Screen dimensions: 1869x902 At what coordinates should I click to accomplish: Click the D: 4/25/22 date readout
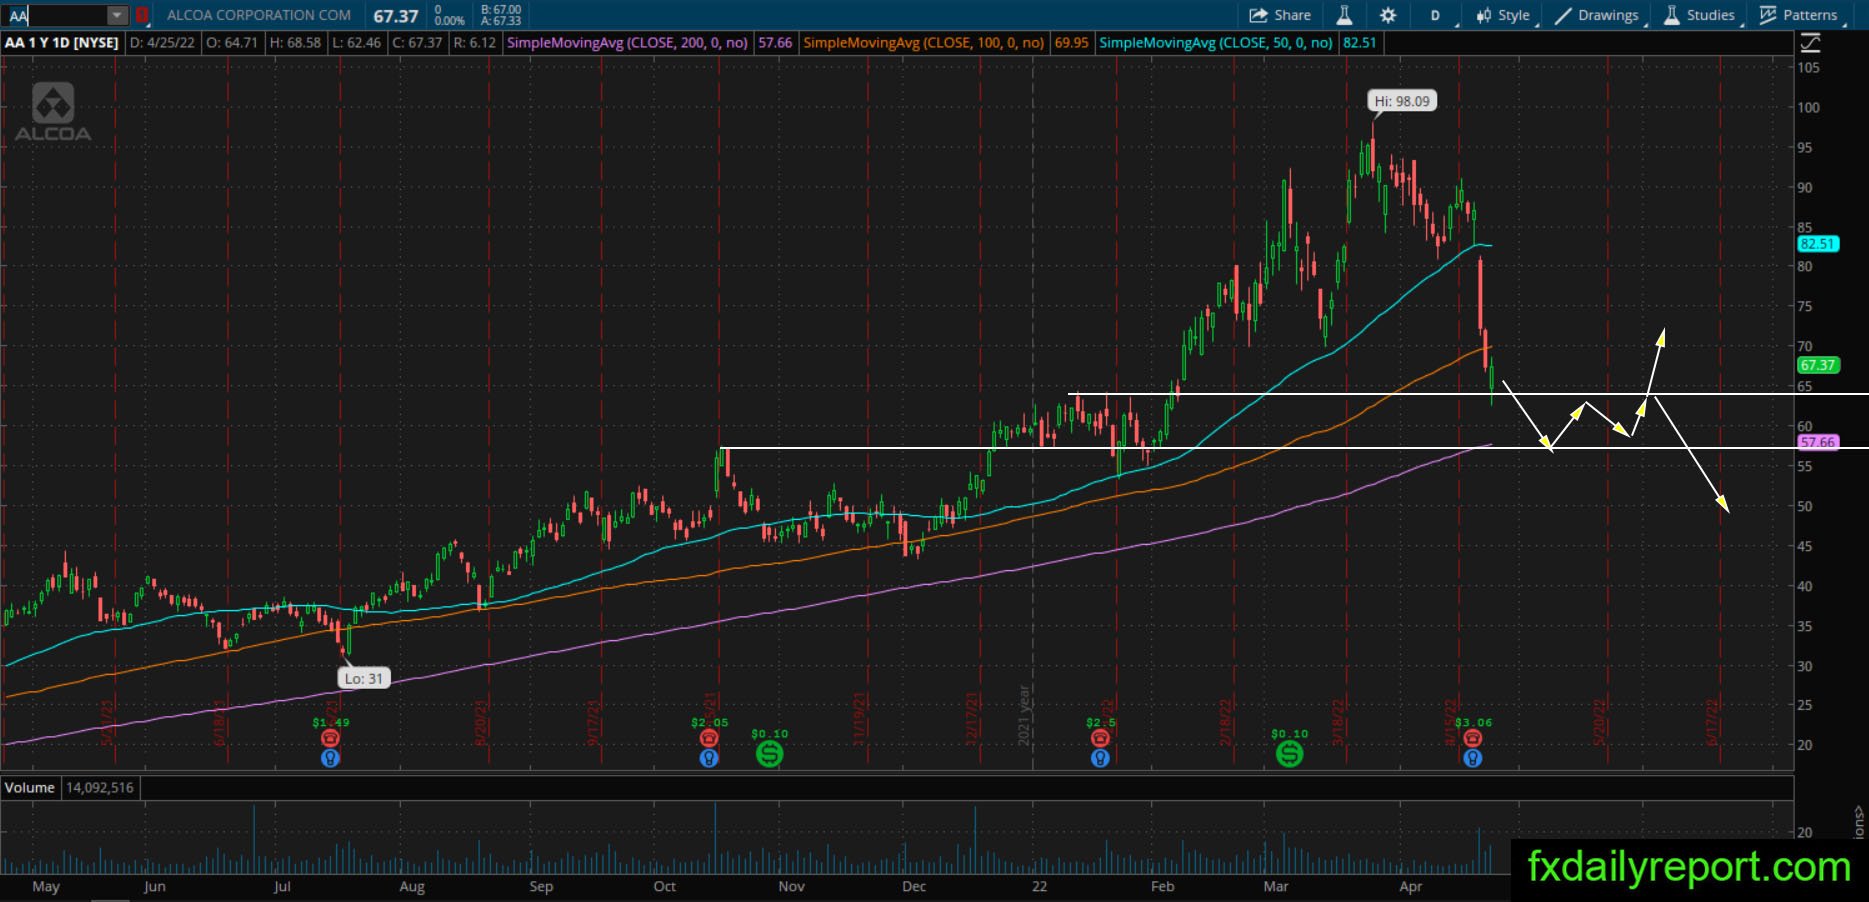pos(164,43)
